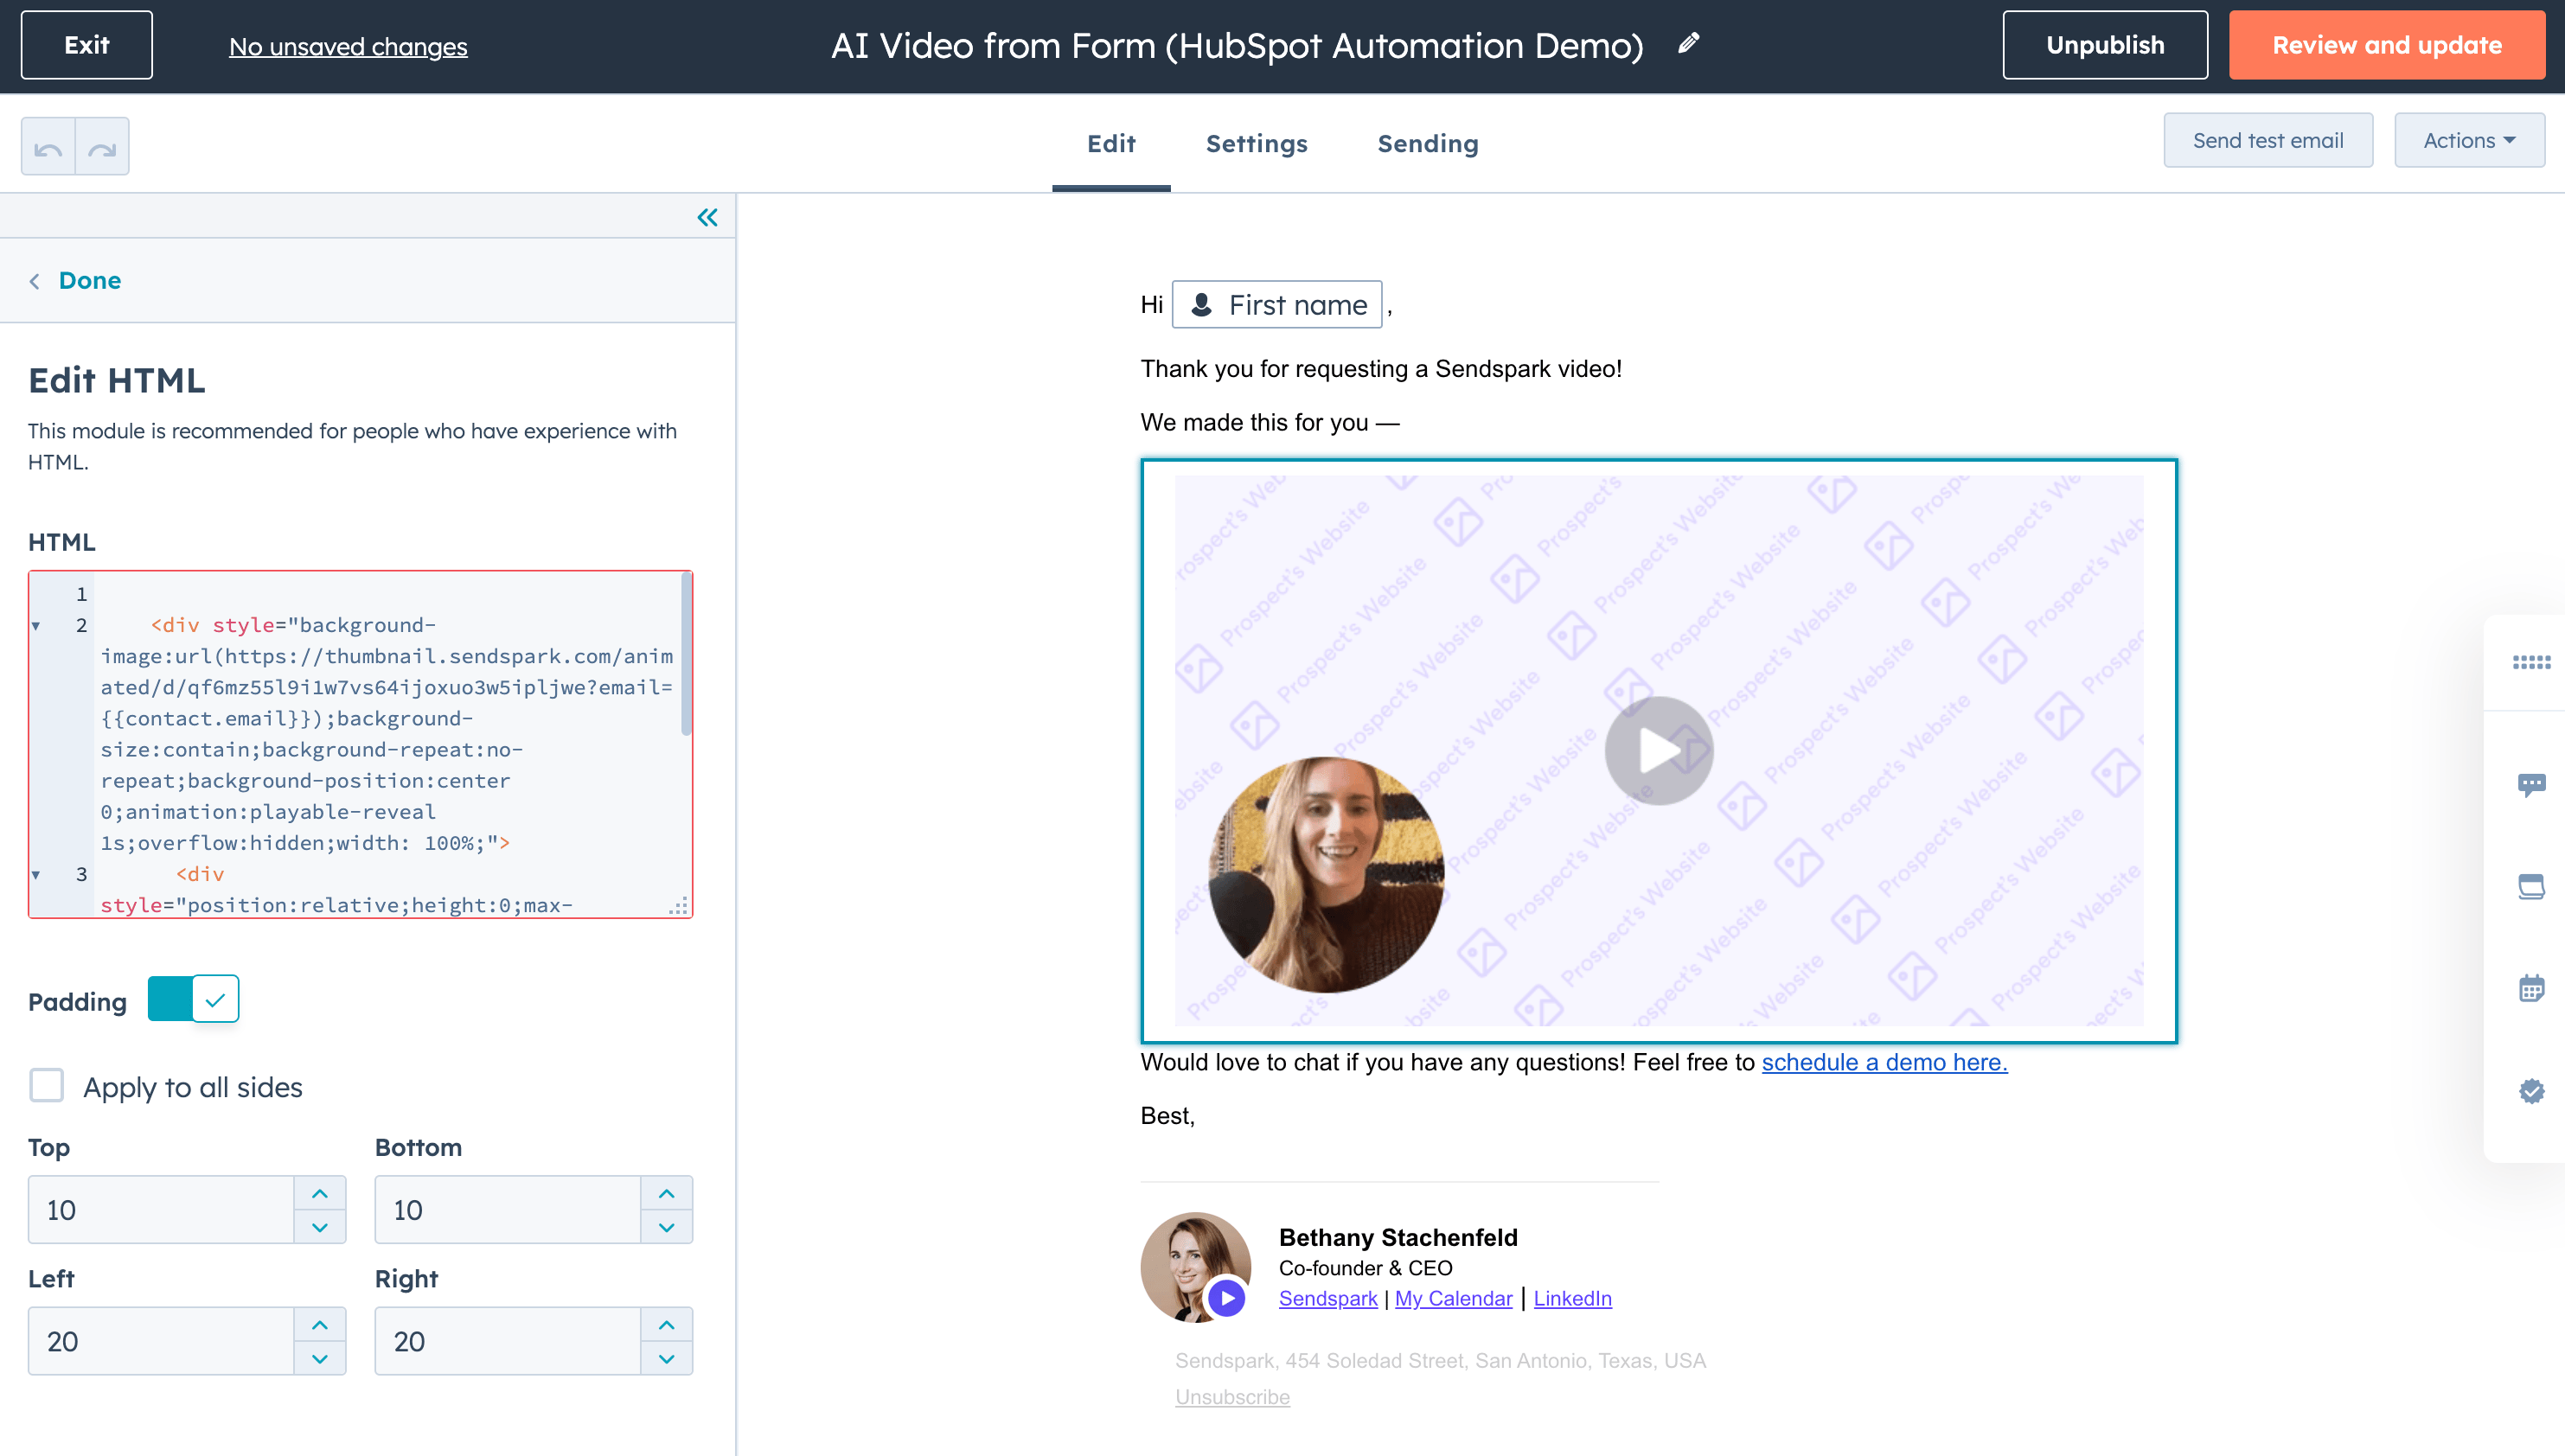Viewport: 2565px width, 1456px height.
Task: Fold the code at line 3
Action: tap(36, 875)
